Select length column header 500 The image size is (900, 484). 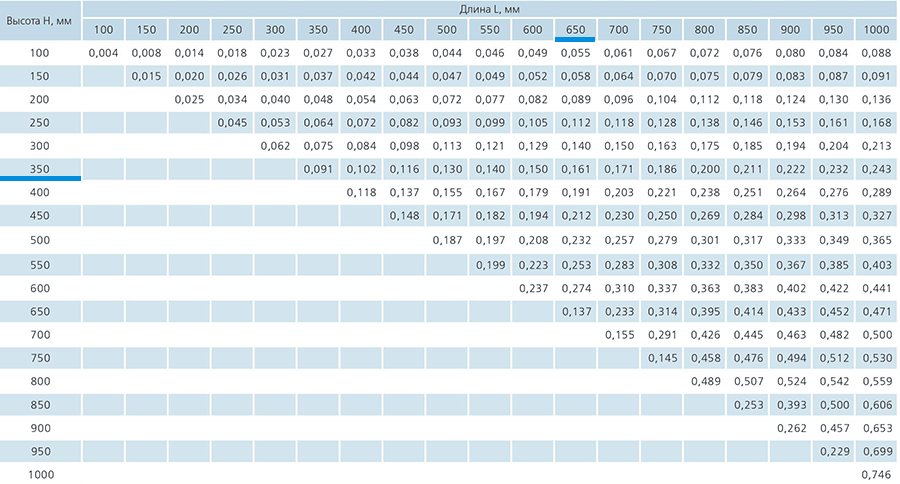point(447,30)
